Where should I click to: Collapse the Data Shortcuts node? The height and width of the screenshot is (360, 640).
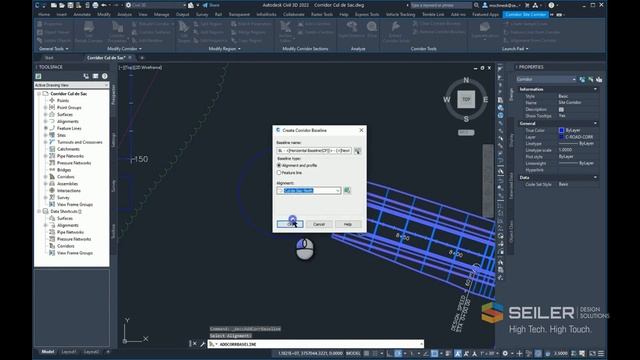[39, 211]
